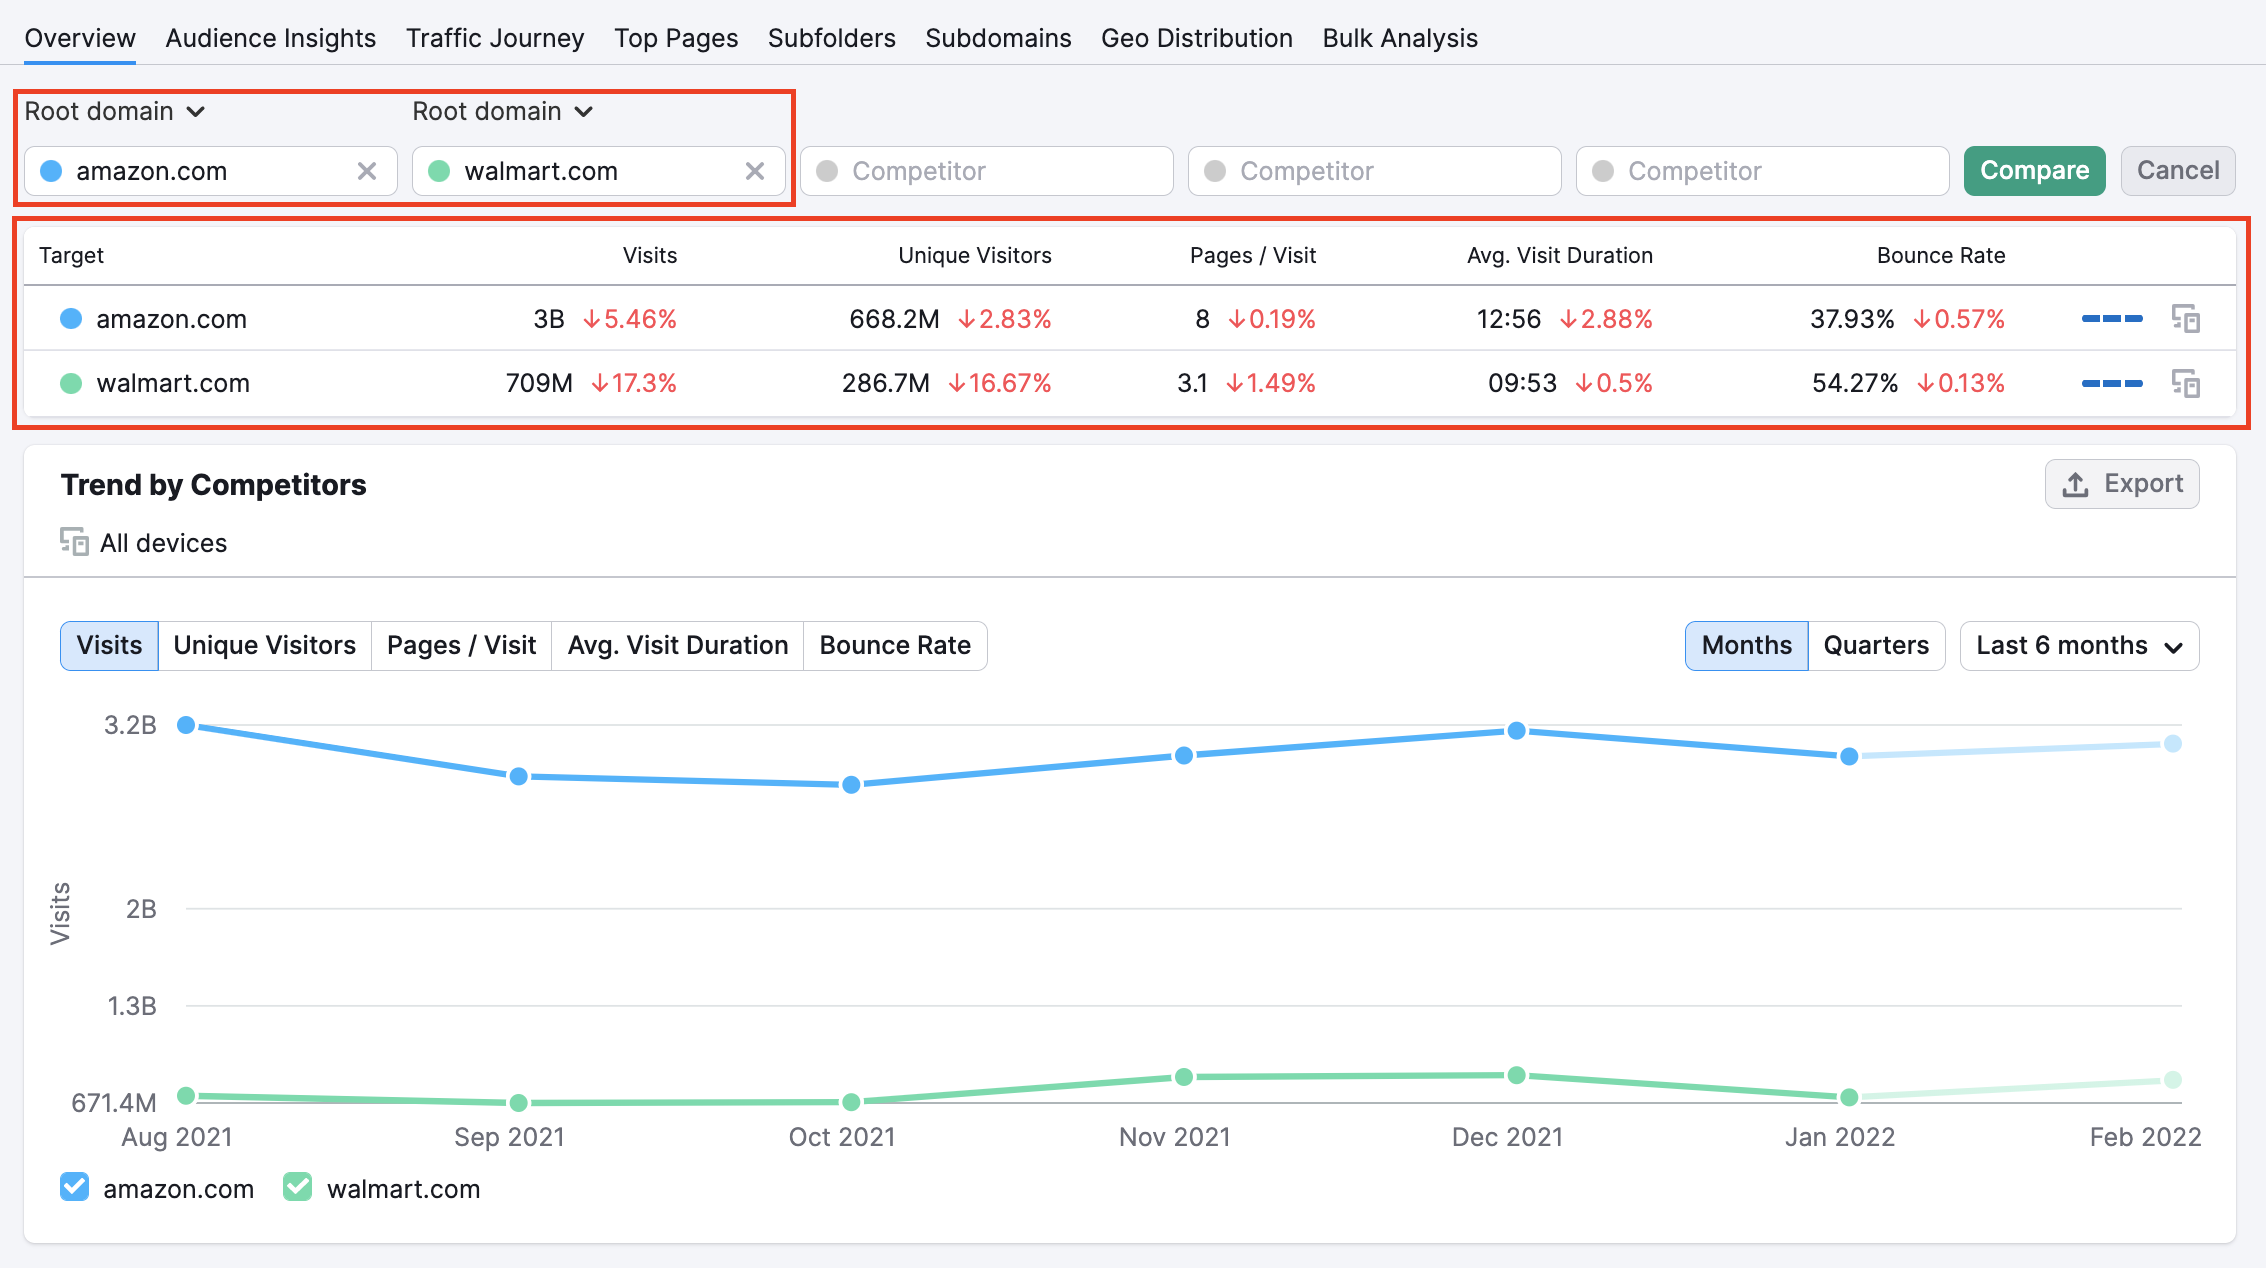Image resolution: width=2266 pixels, height=1268 pixels.
Task: Click the Target column header
Action: 72,255
